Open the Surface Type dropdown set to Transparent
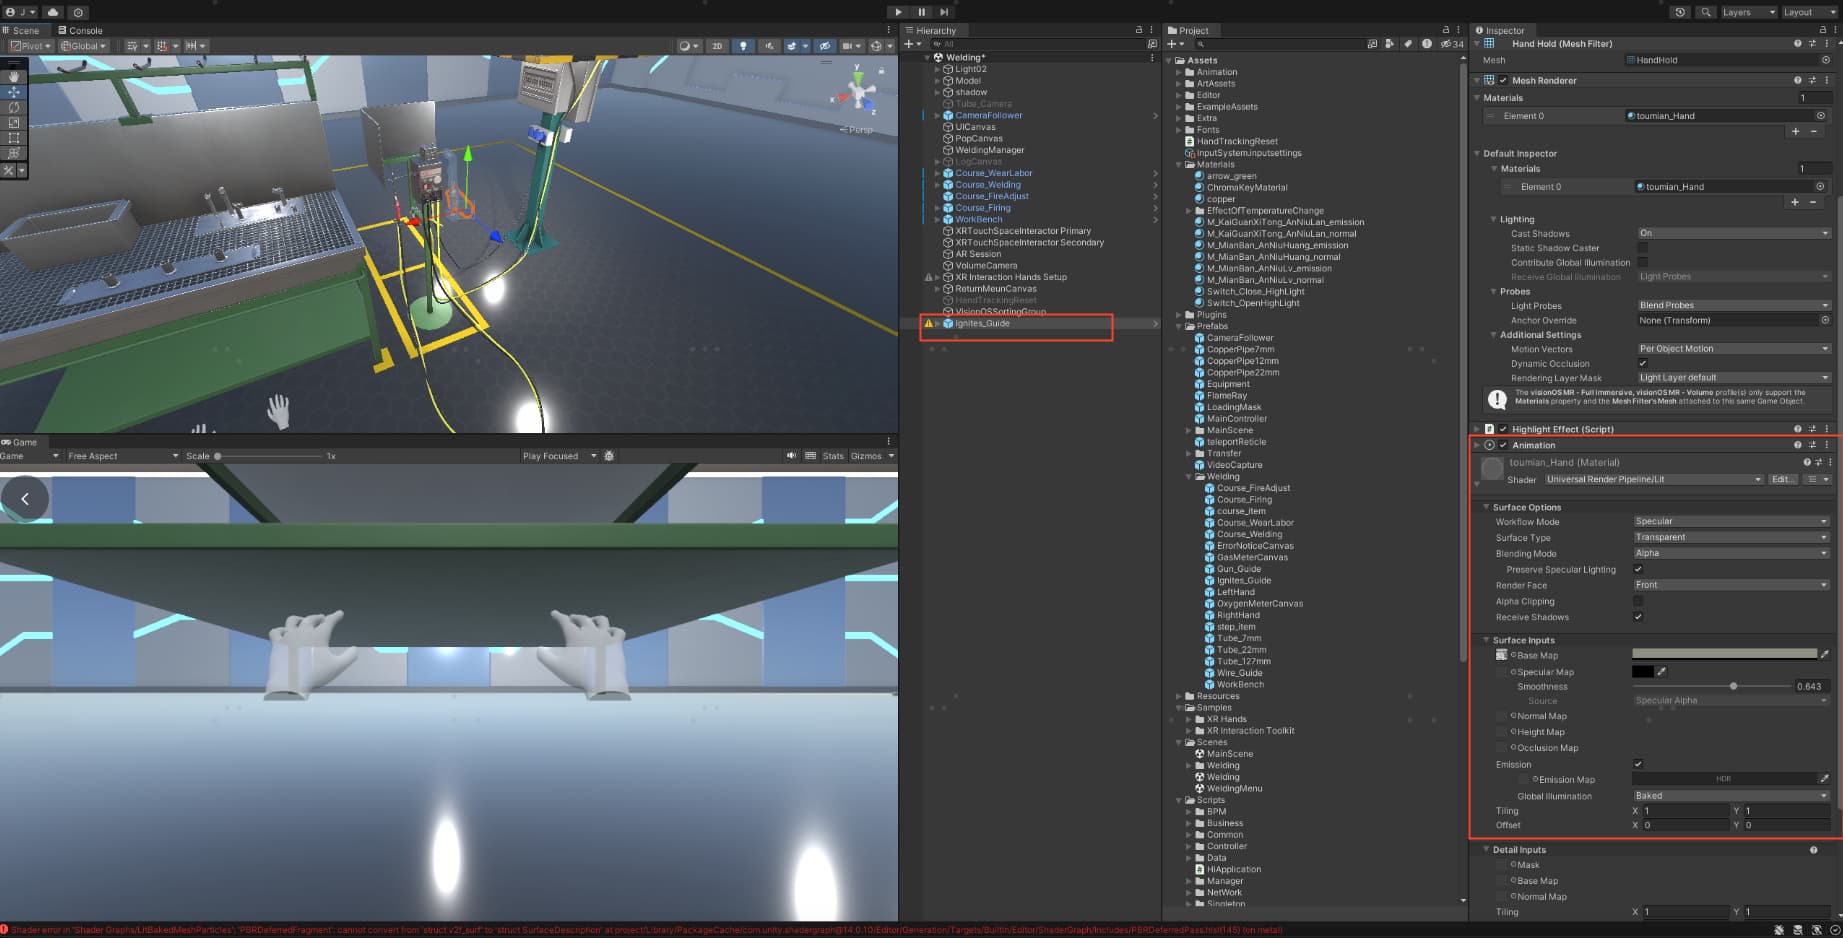 pyautogui.click(x=1730, y=537)
